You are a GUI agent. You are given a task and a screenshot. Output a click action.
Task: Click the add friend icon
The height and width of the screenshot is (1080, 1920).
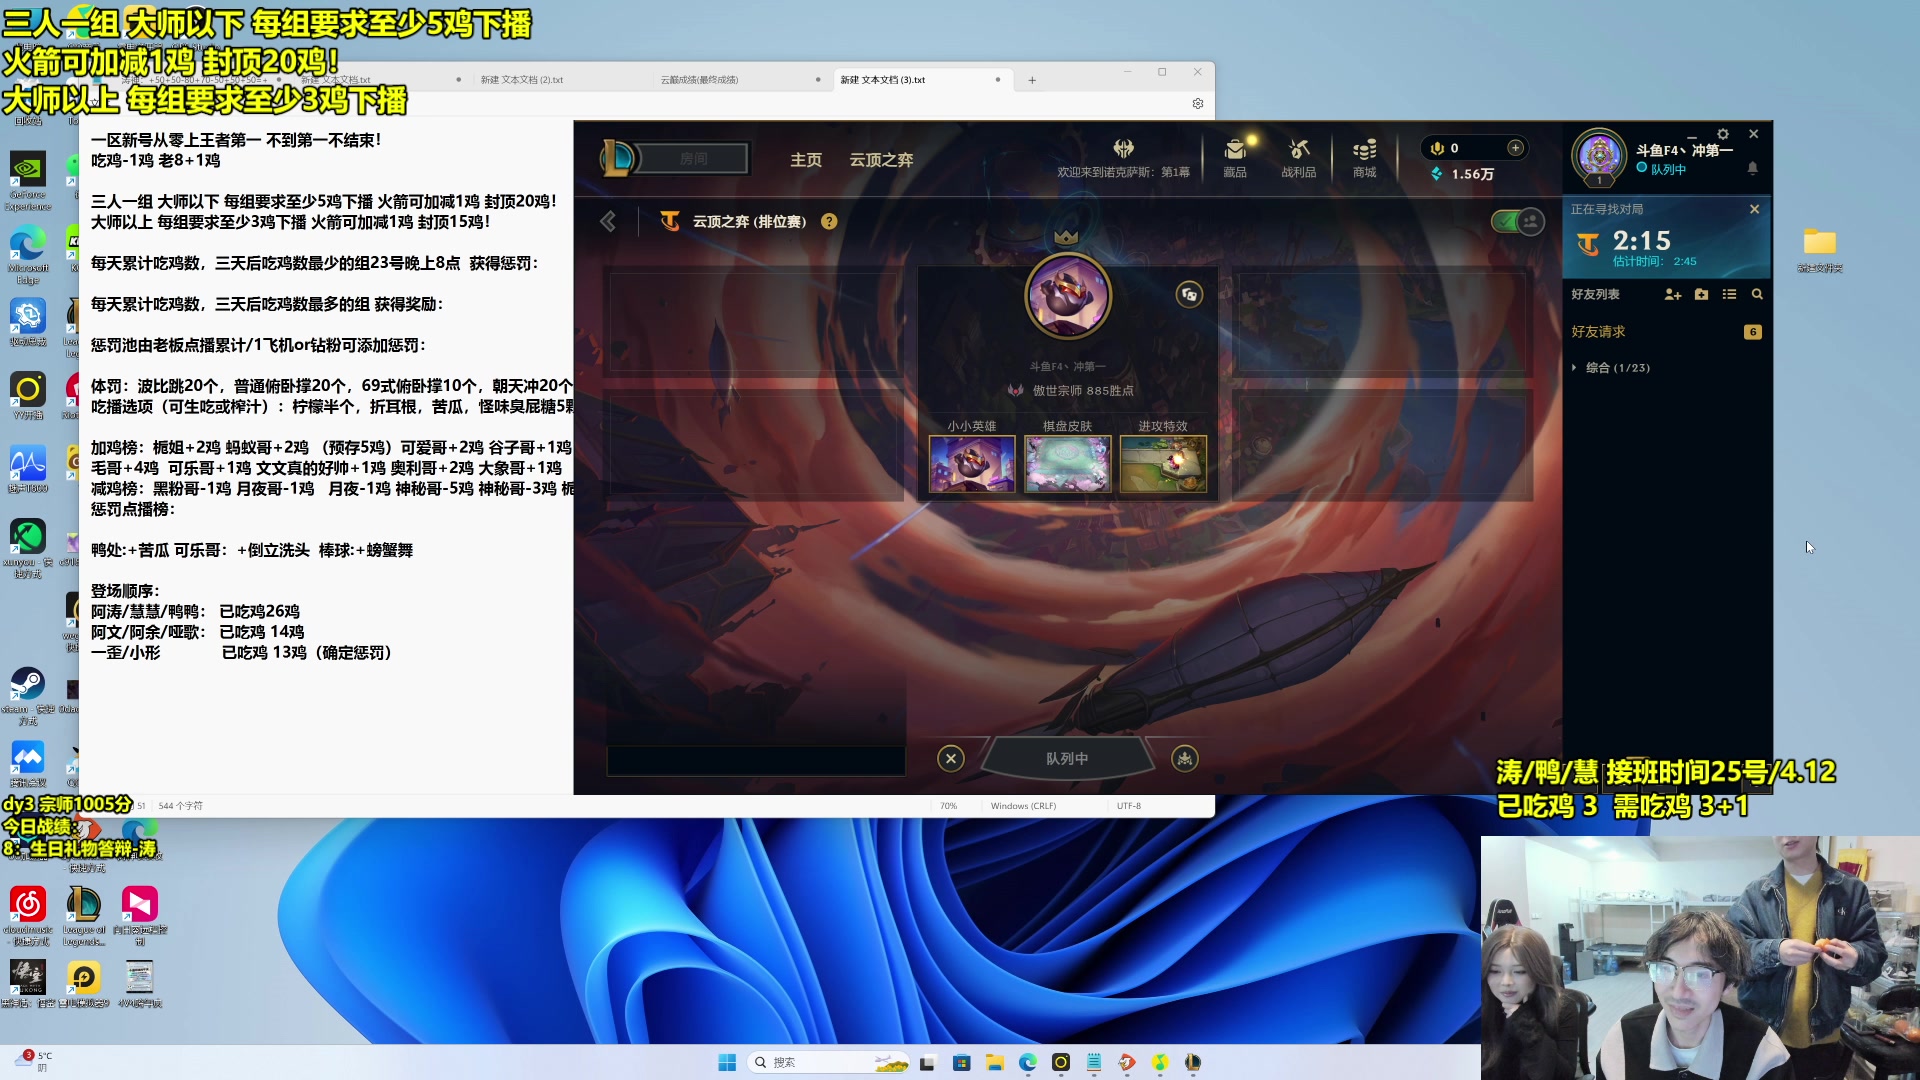tap(1673, 294)
